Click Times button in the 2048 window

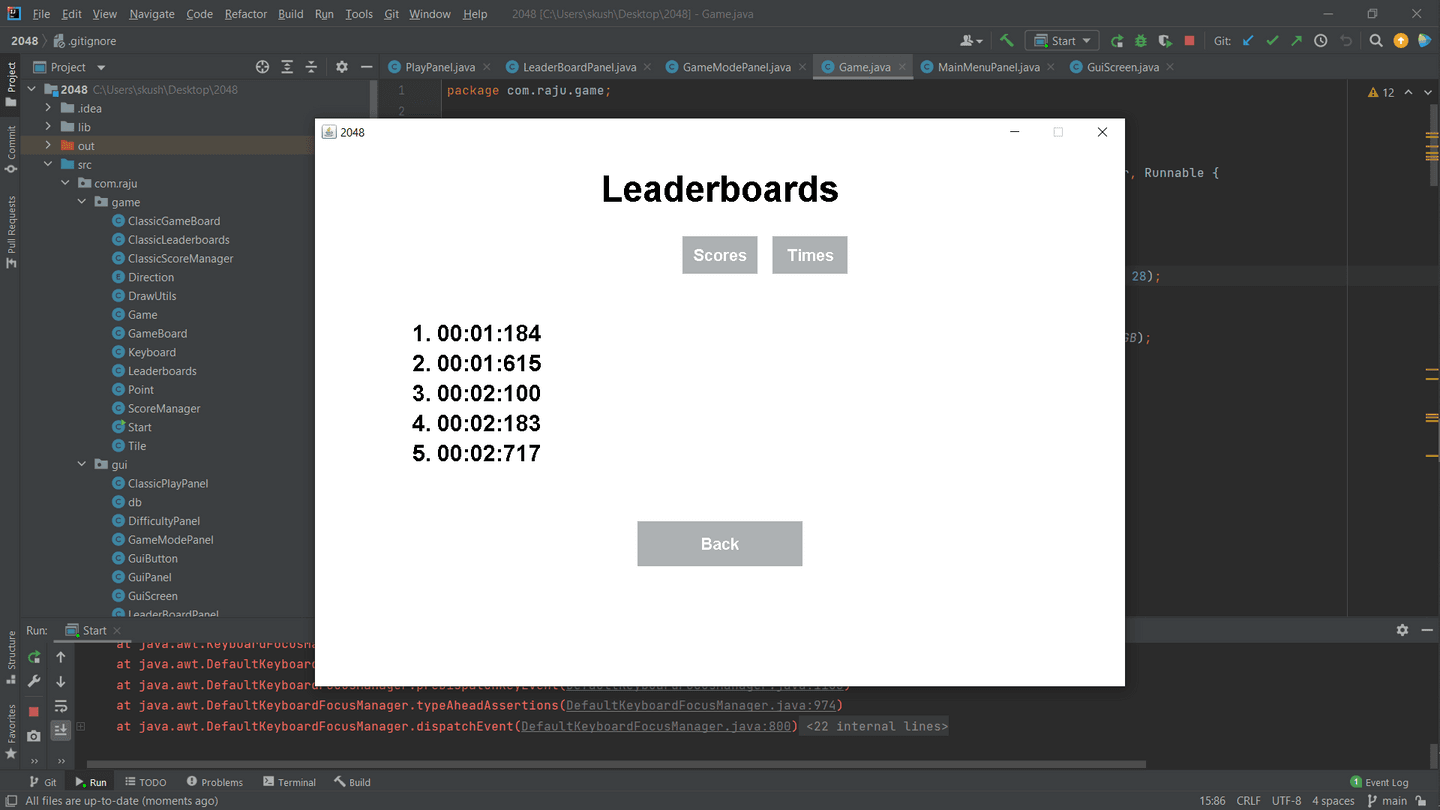coord(810,255)
